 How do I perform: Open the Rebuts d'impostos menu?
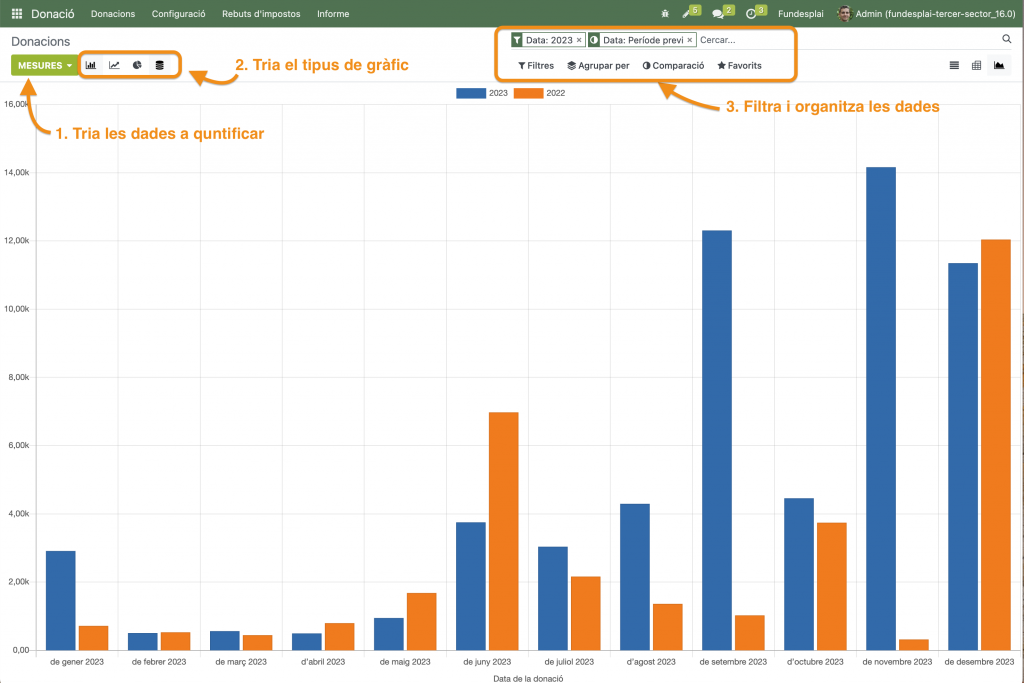[x=260, y=14]
